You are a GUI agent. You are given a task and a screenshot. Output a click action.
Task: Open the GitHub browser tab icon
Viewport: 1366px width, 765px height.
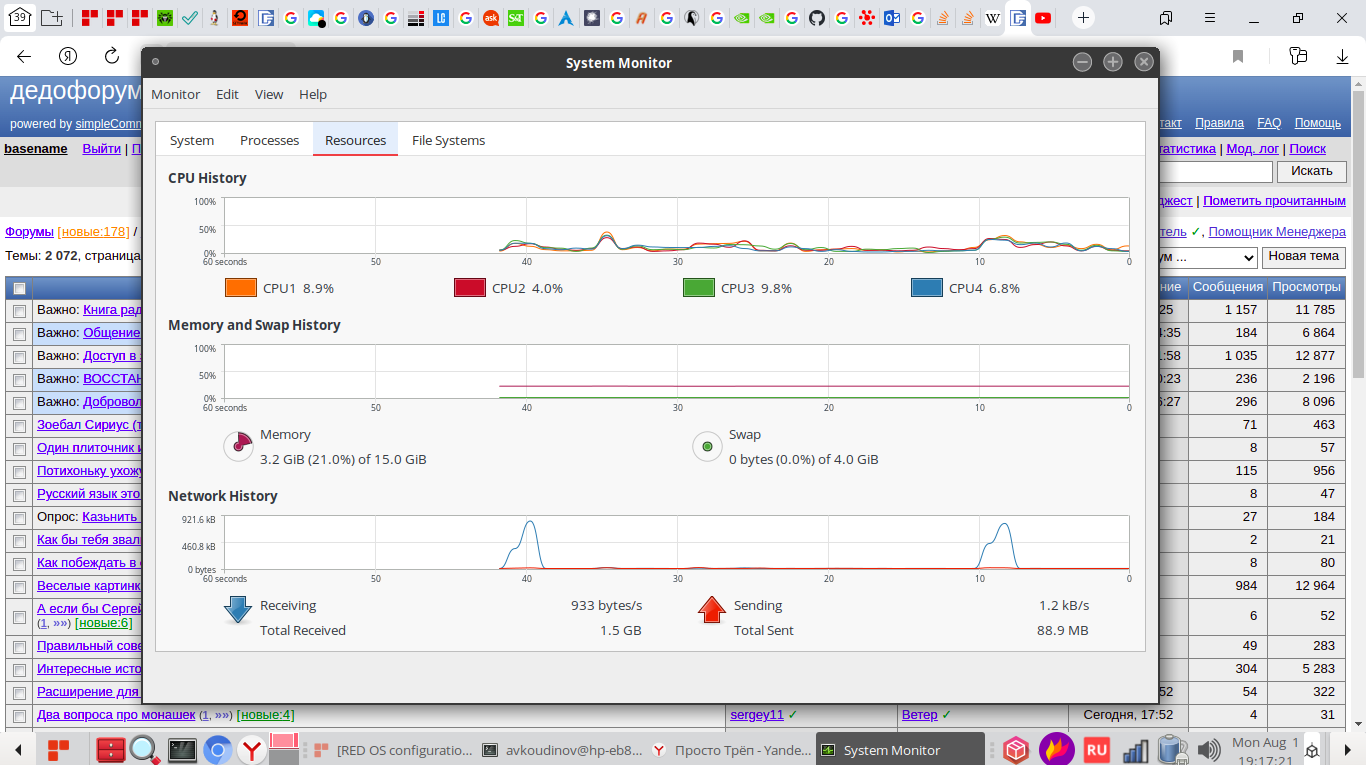[x=817, y=18]
